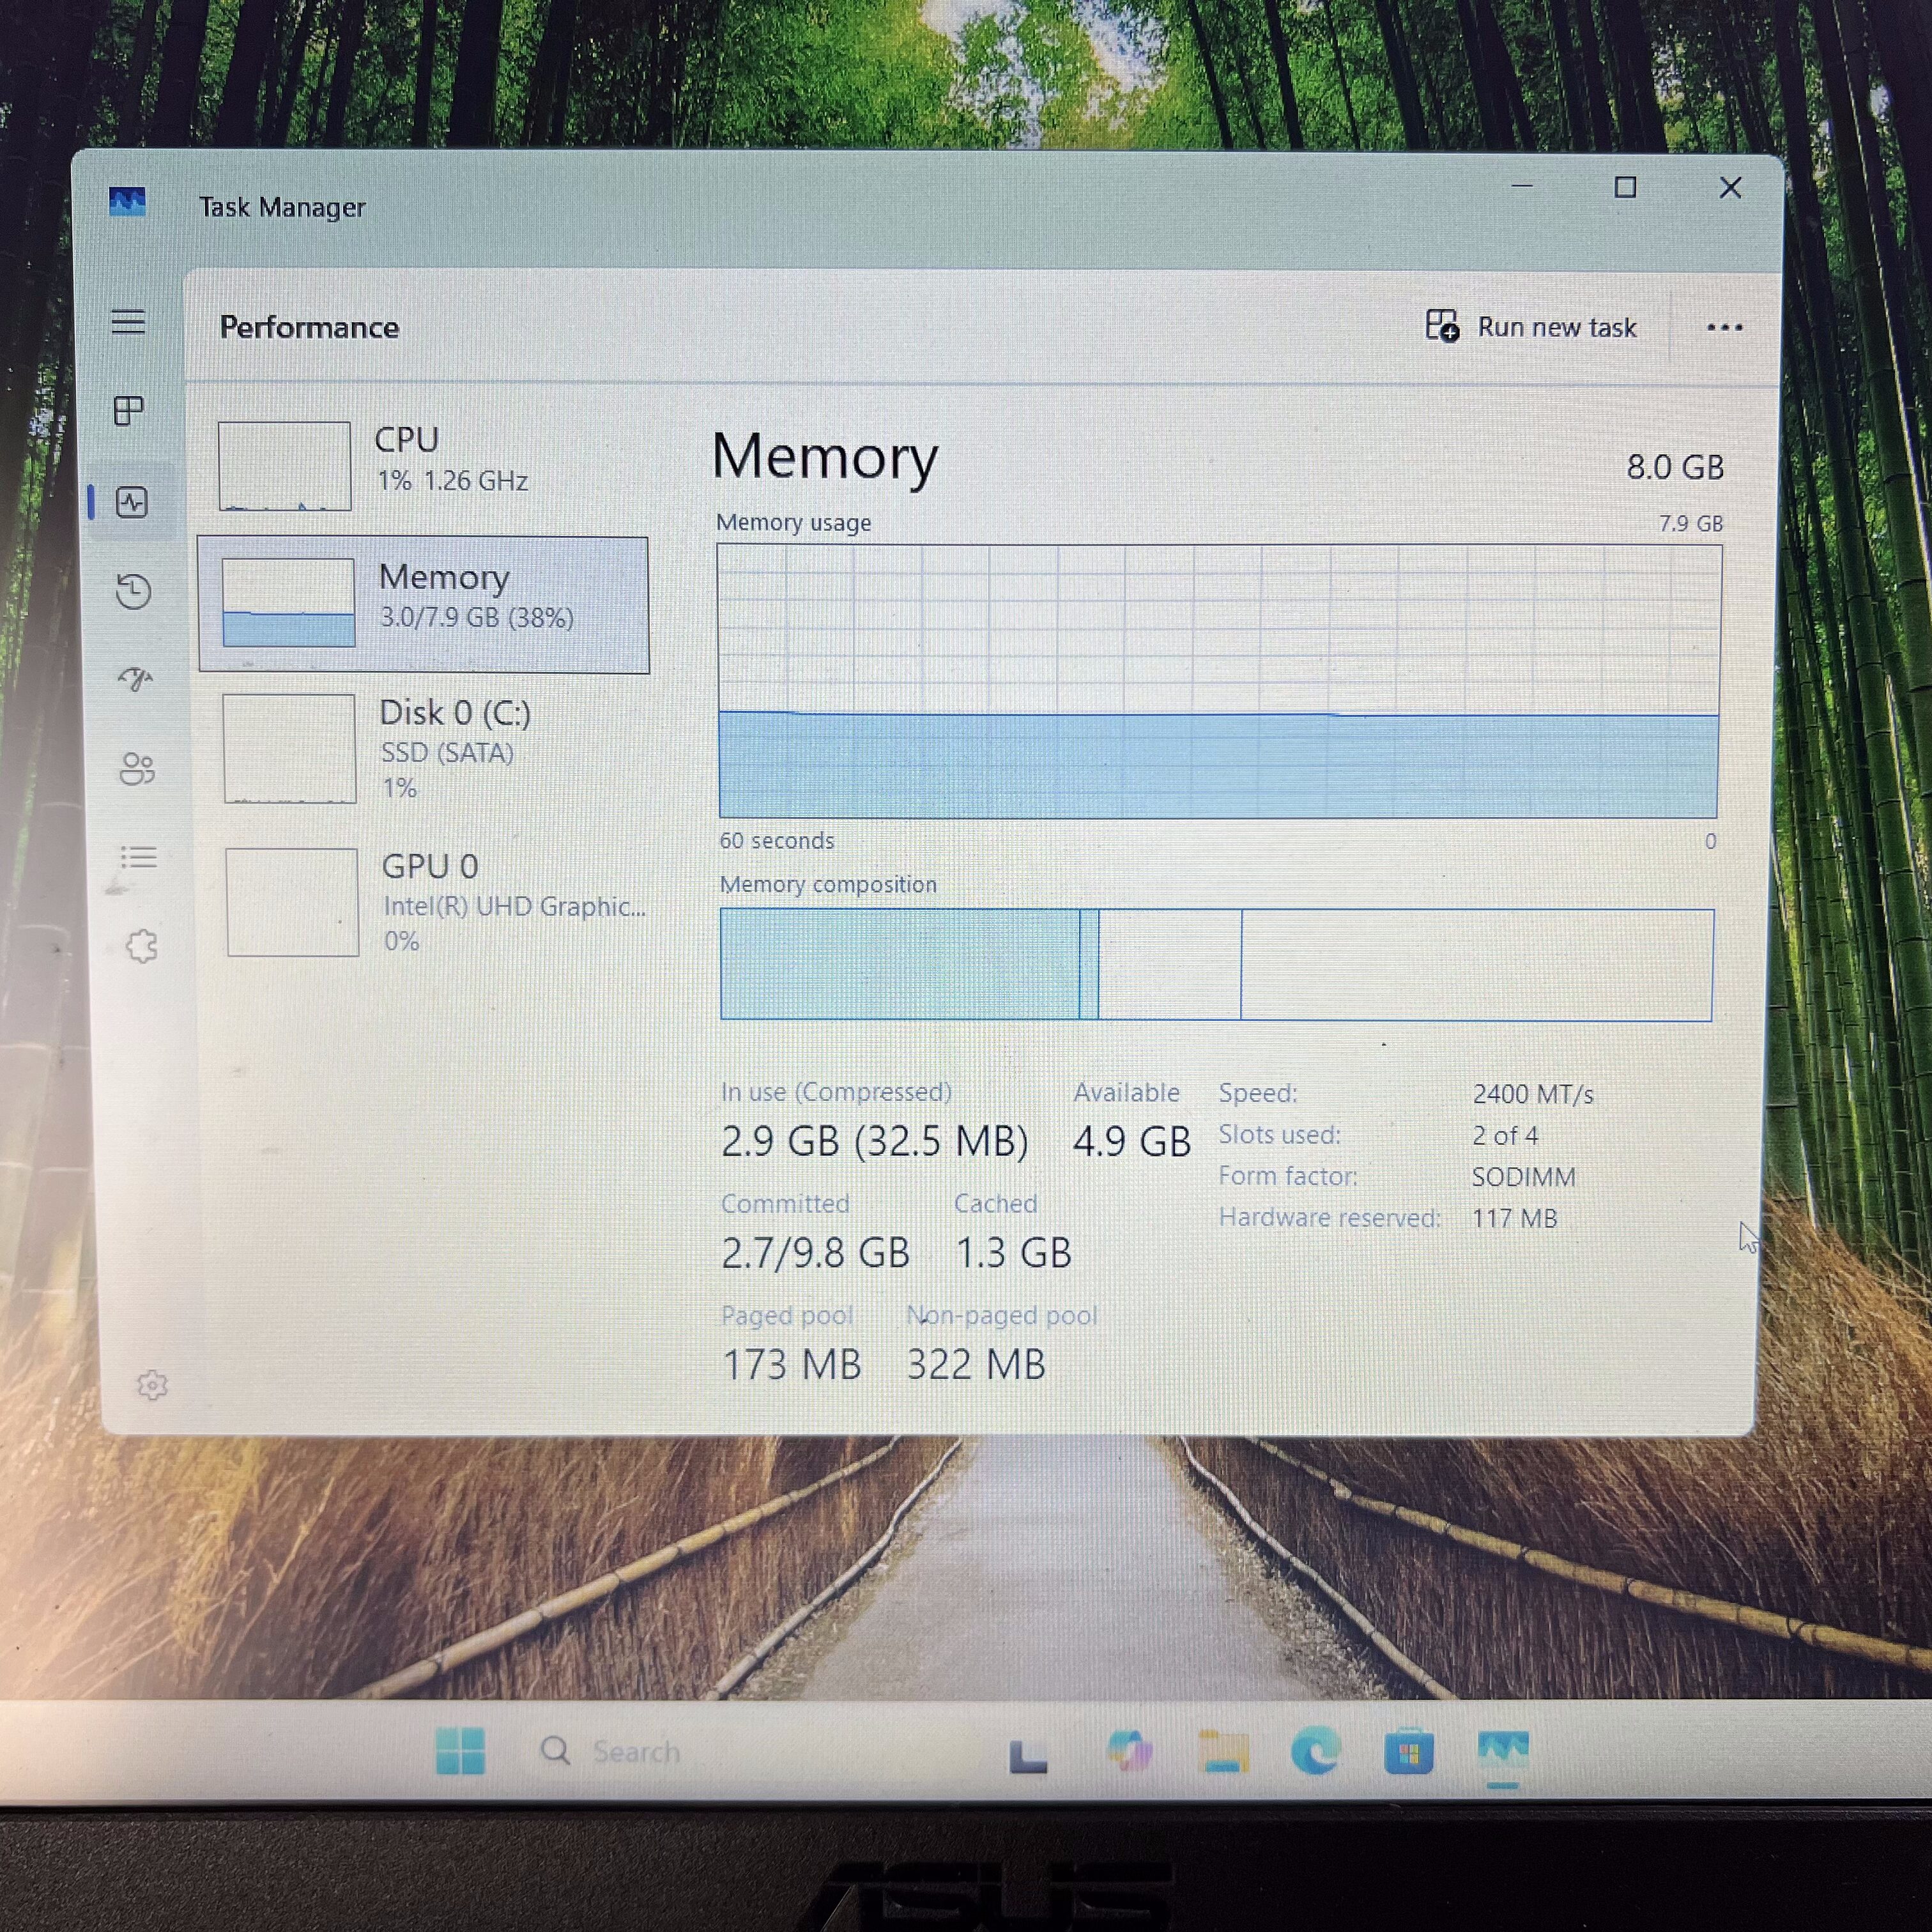Open the Windows Start menu
Screen dimensions: 1932x1932
click(x=461, y=1751)
